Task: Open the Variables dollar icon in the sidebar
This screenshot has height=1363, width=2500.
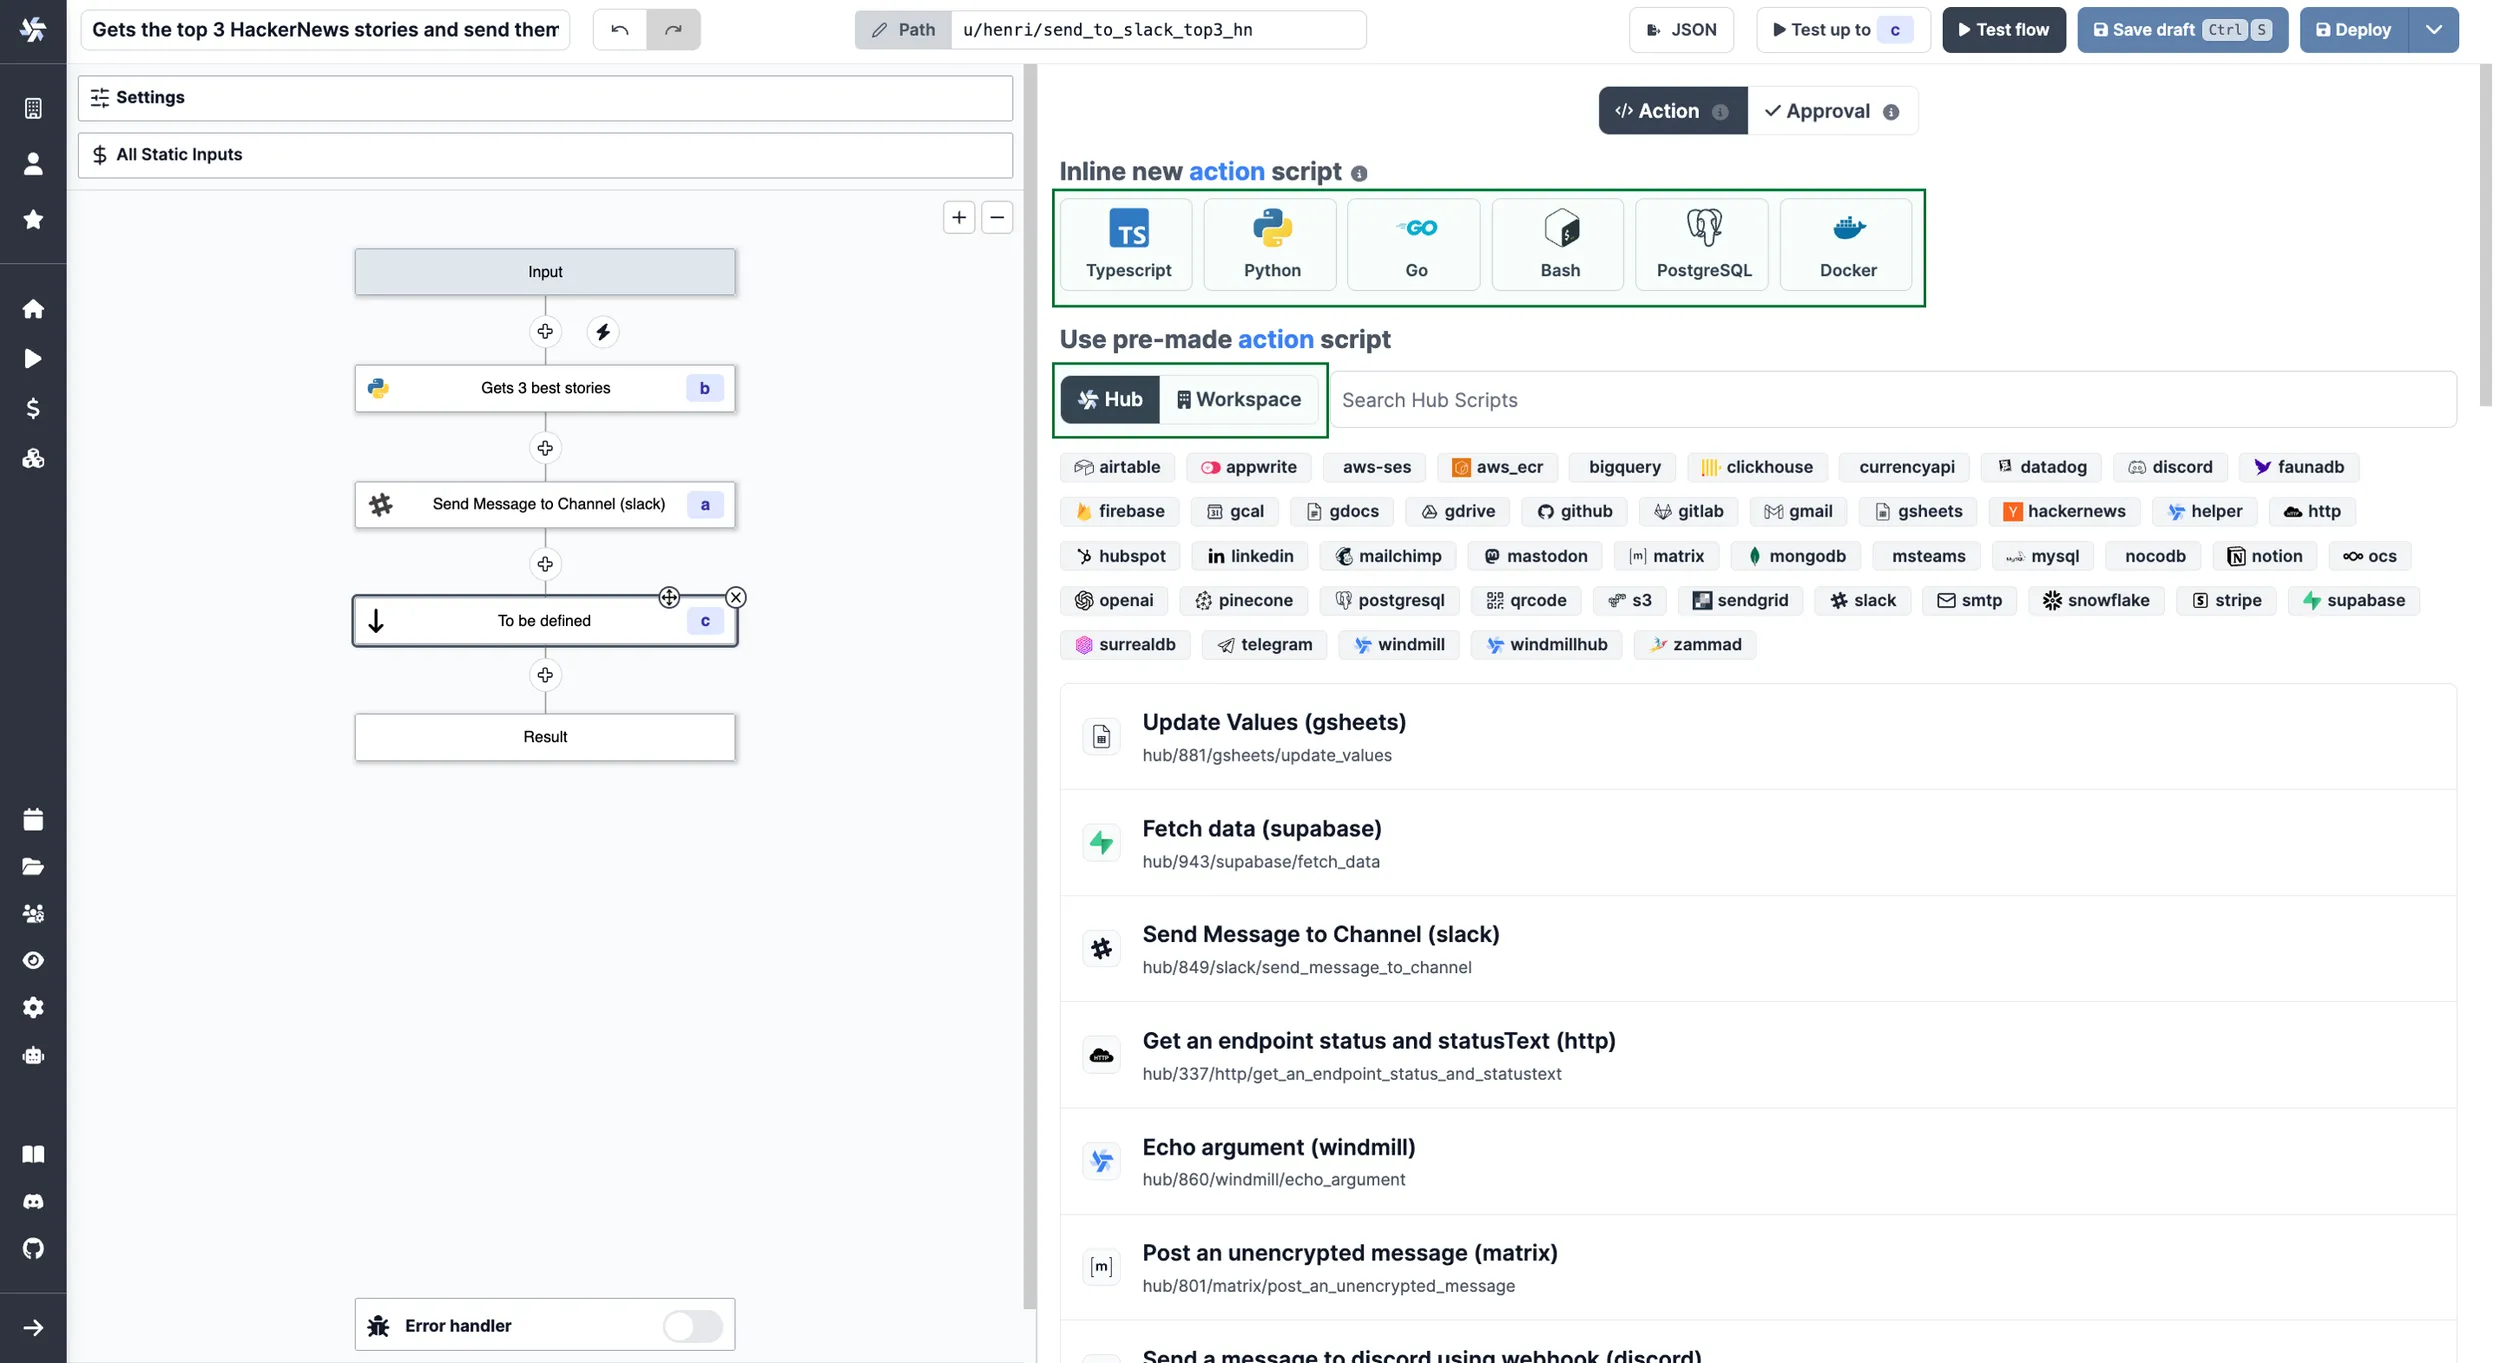Action: pyautogui.click(x=33, y=408)
